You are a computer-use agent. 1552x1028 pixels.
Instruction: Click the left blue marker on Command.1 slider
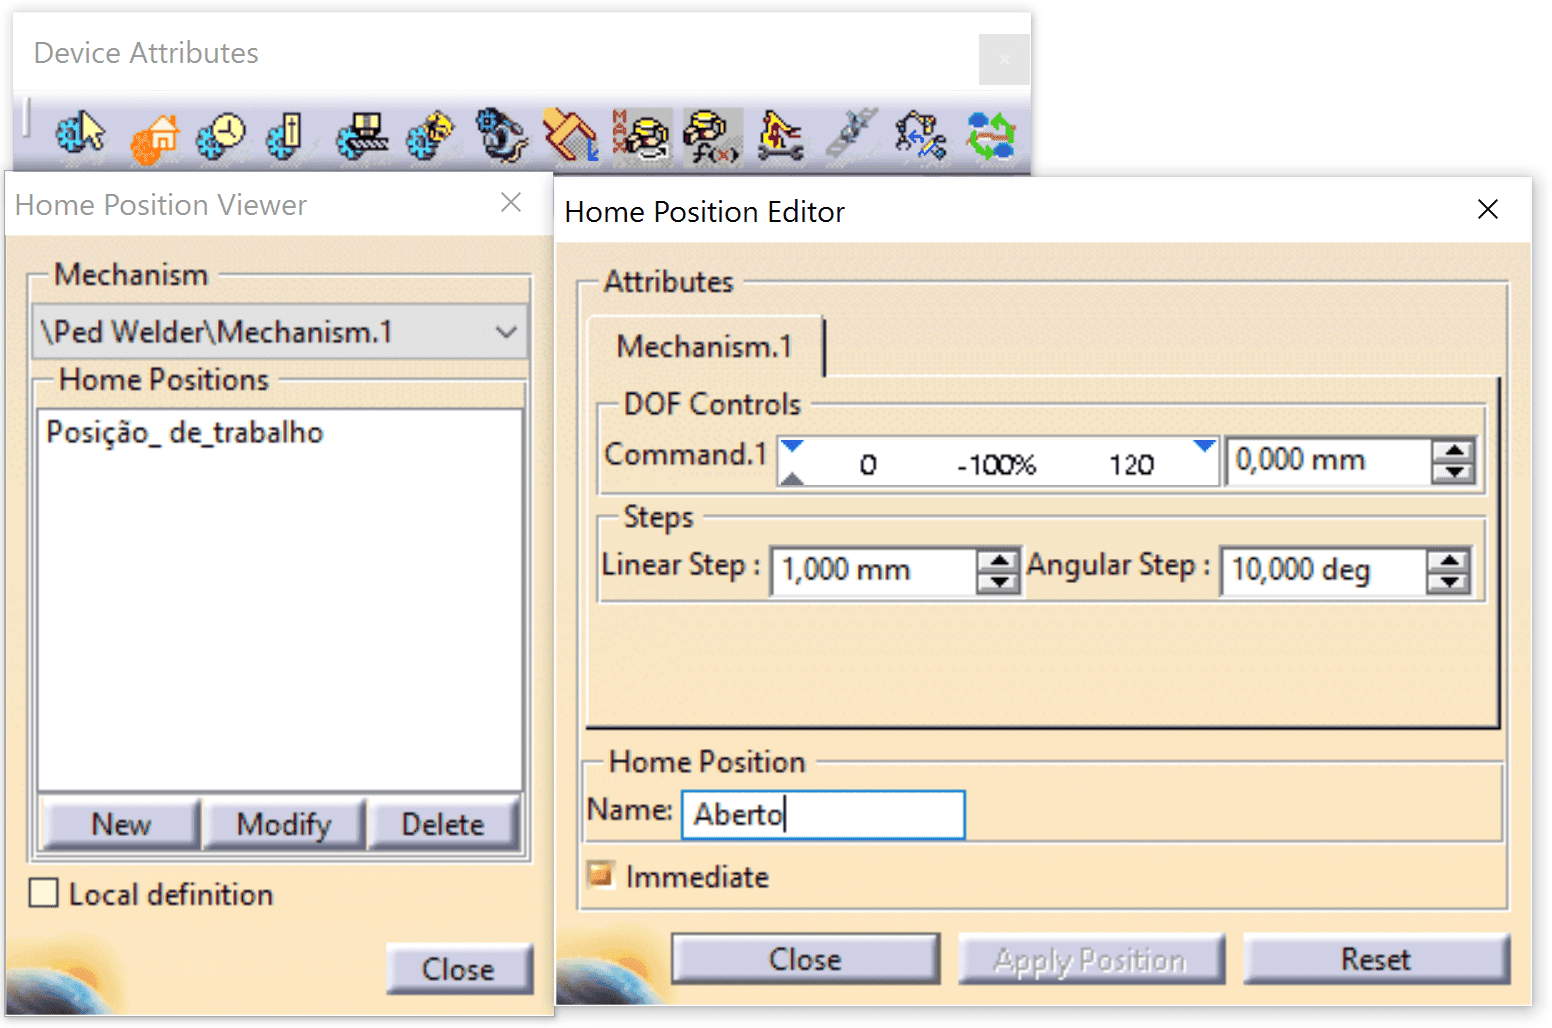pos(792,446)
